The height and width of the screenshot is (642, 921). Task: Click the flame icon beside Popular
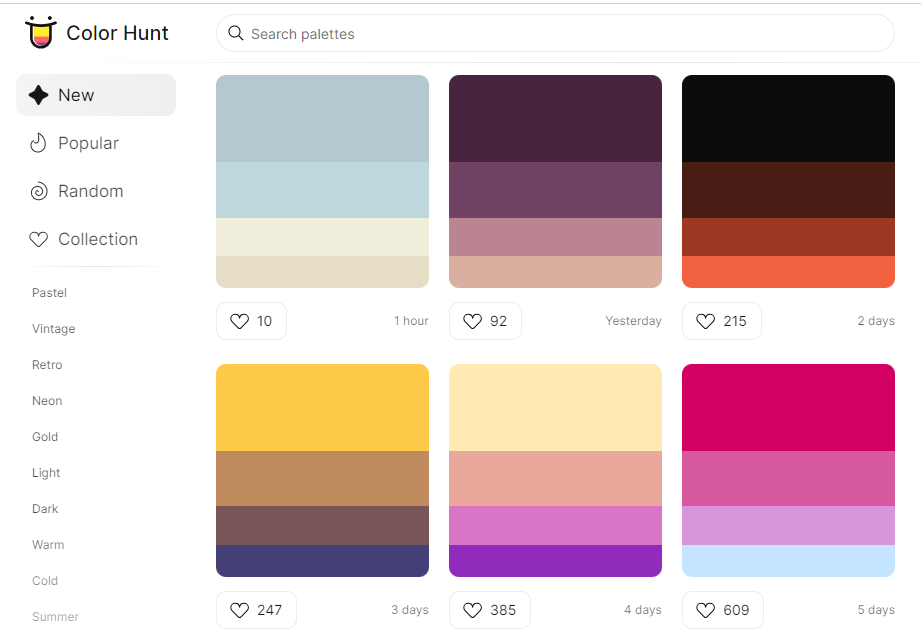(38, 143)
